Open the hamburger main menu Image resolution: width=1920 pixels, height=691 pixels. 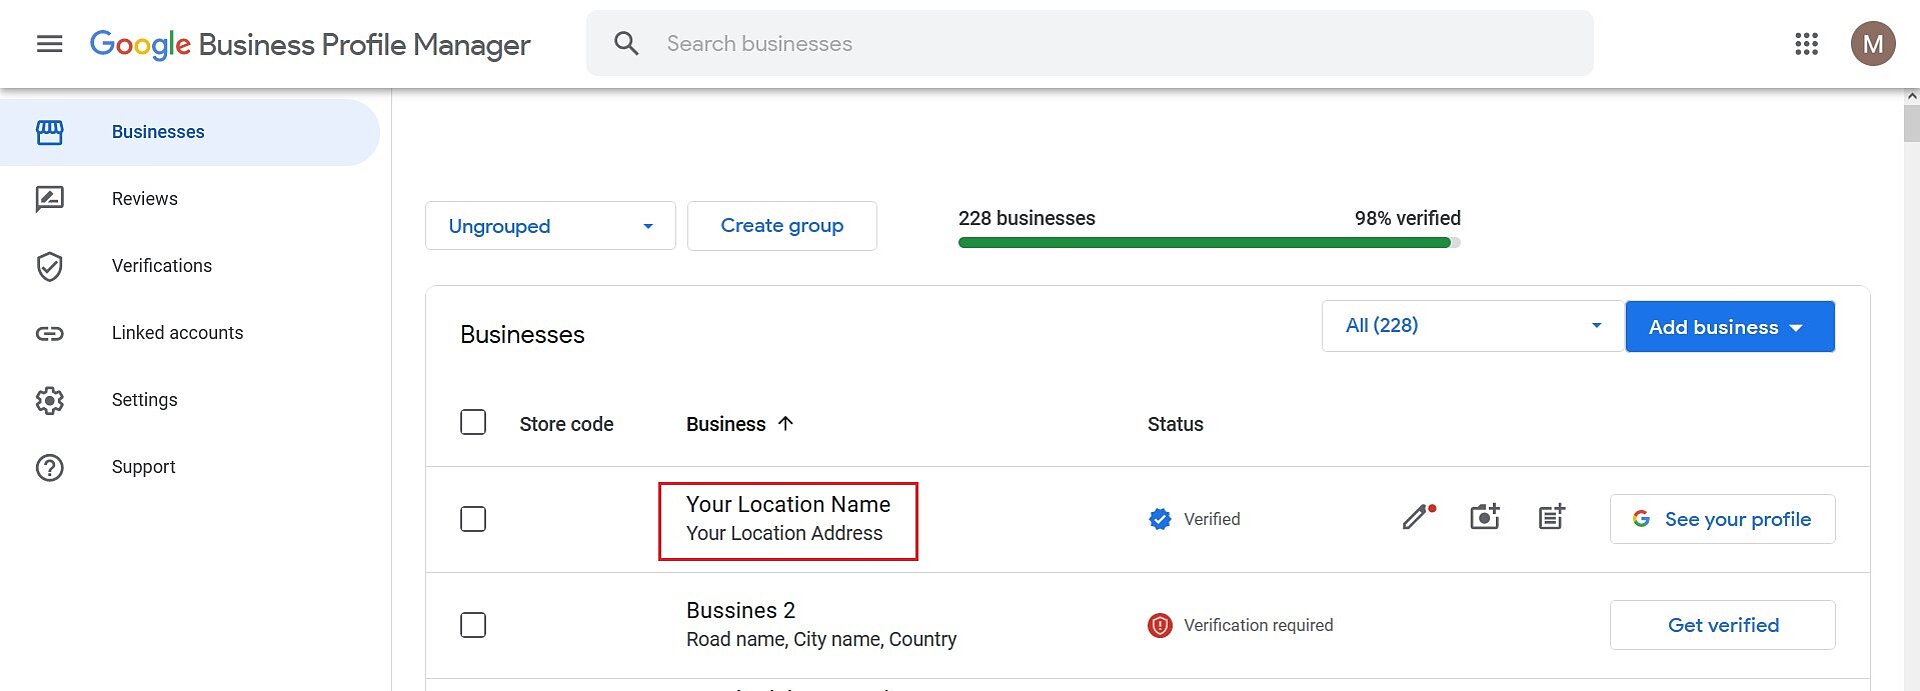[49, 44]
